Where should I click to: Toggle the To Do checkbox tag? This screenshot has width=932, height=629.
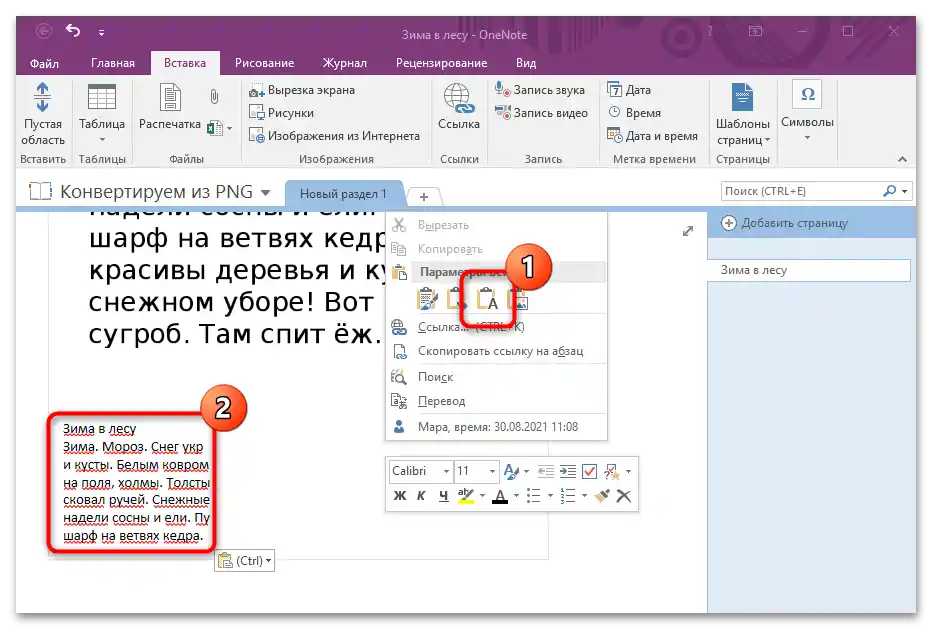(x=590, y=471)
